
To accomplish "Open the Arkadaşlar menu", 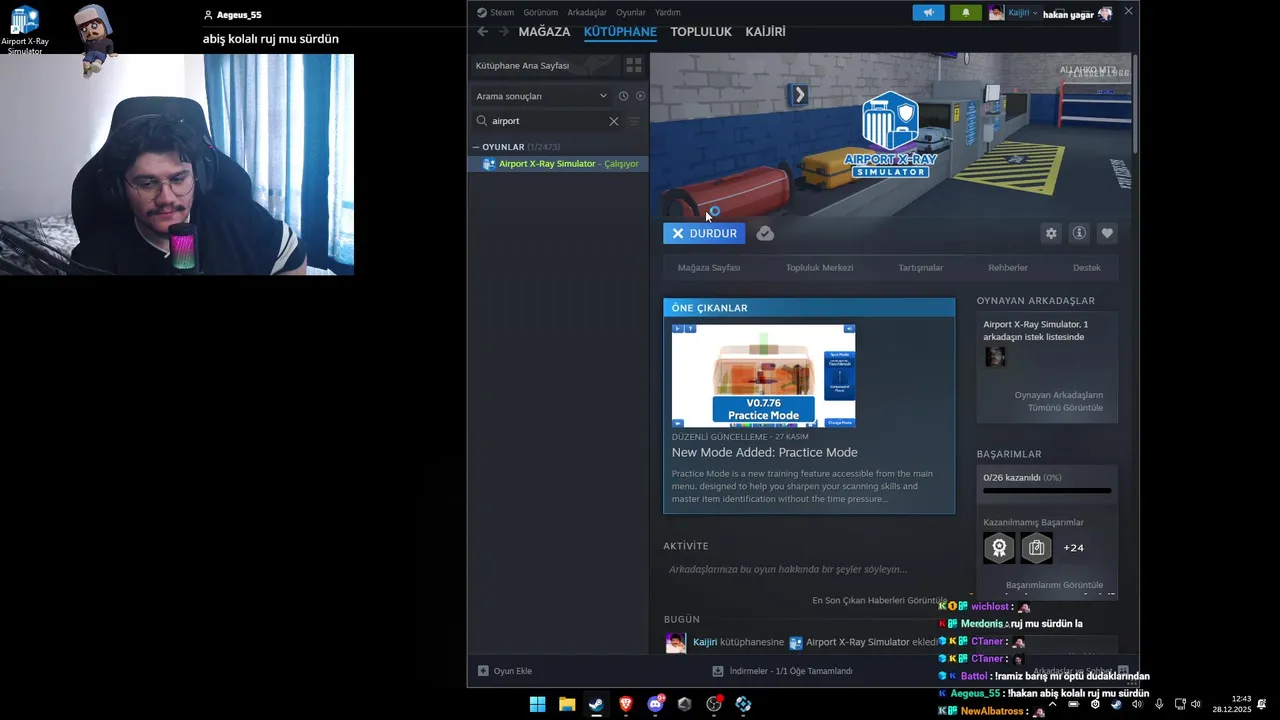I will coord(587,13).
